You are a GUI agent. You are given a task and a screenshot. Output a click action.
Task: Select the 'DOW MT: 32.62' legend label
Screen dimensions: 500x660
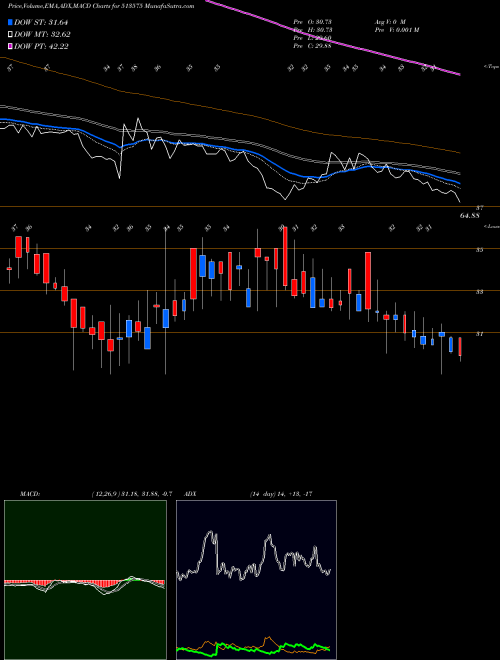click(42, 35)
